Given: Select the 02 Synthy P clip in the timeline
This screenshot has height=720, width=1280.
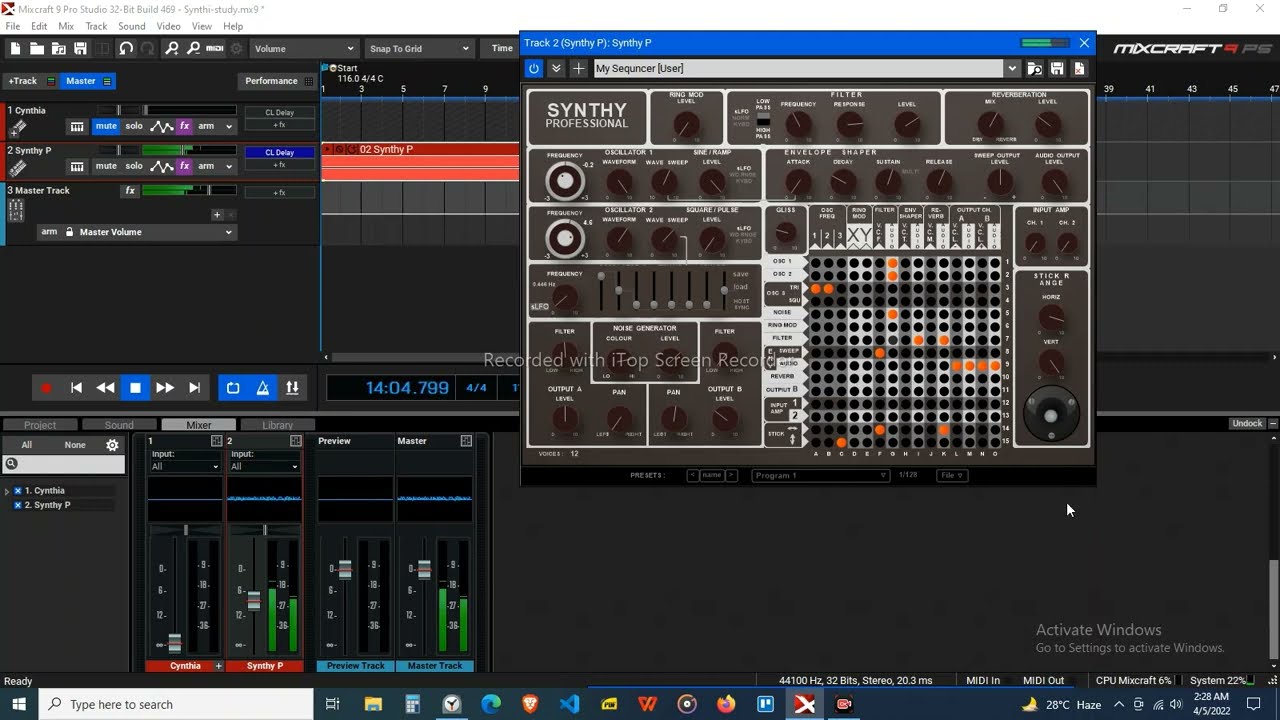Looking at the screenshot, I should click(420, 162).
